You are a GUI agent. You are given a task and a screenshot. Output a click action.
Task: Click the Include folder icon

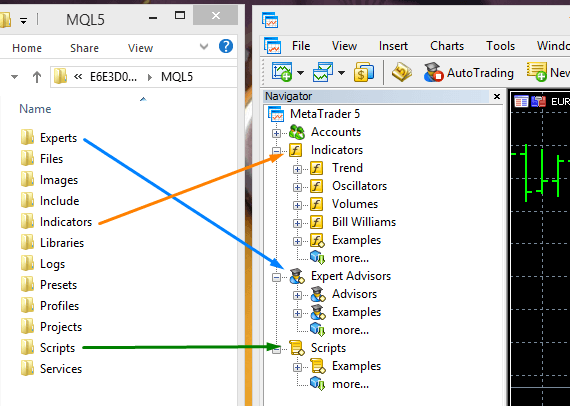(x=27, y=201)
